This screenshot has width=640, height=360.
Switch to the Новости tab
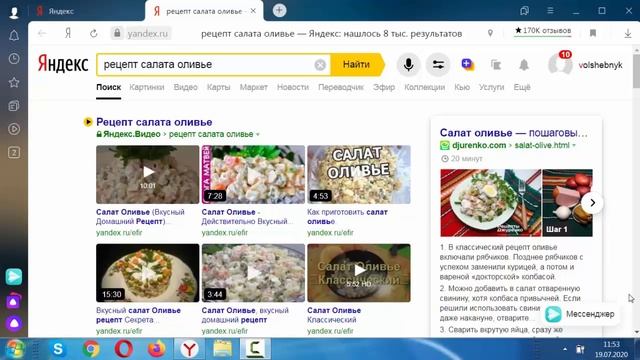pos(293,87)
